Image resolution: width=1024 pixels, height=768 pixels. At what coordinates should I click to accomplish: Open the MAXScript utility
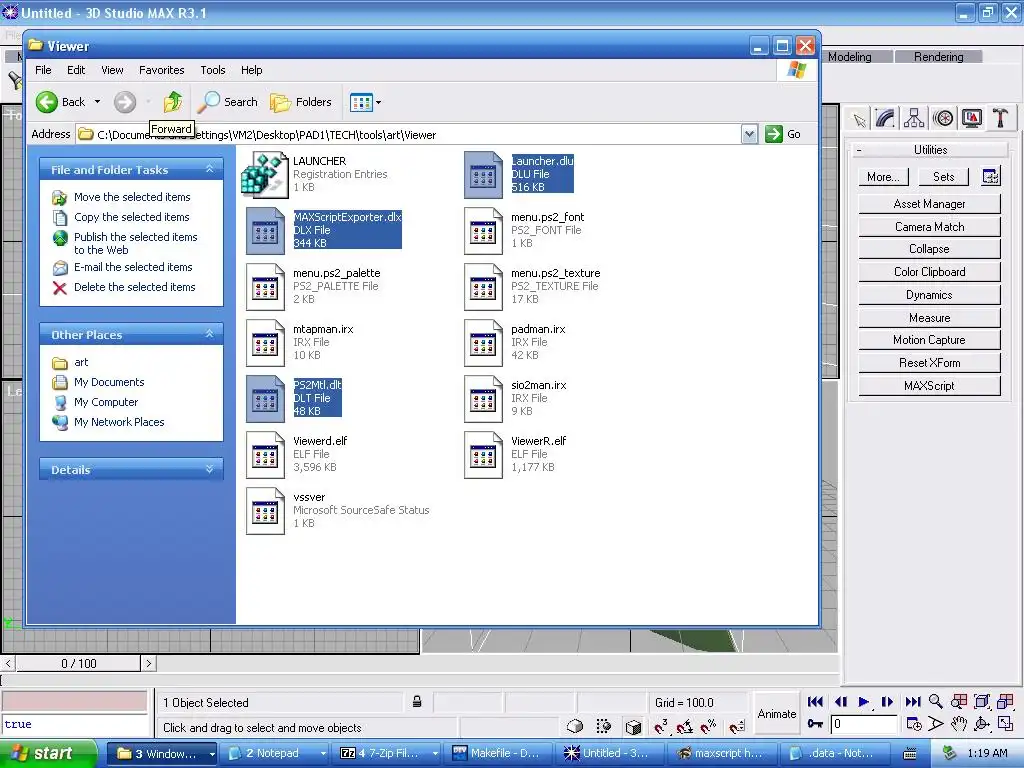929,385
